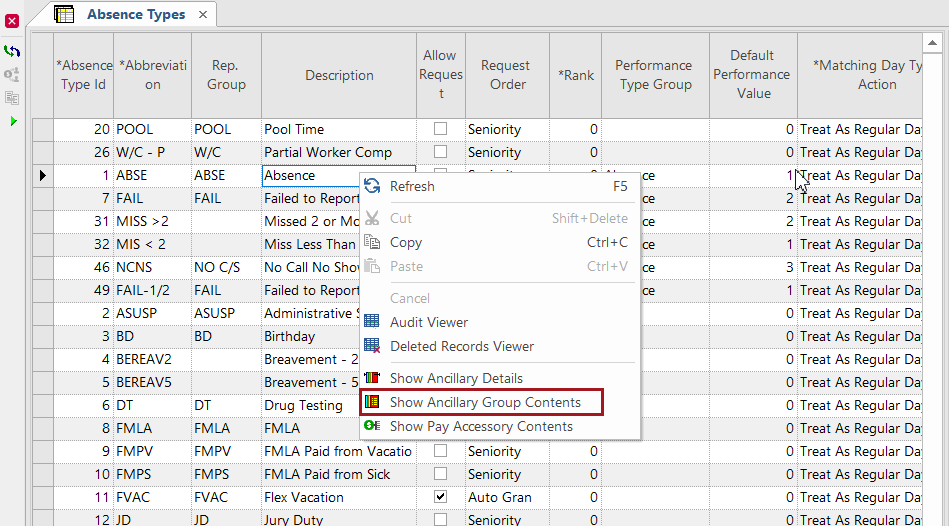Select the NCNS abbreviation cell
The width and height of the screenshot is (949, 526).
pyautogui.click(x=153, y=268)
